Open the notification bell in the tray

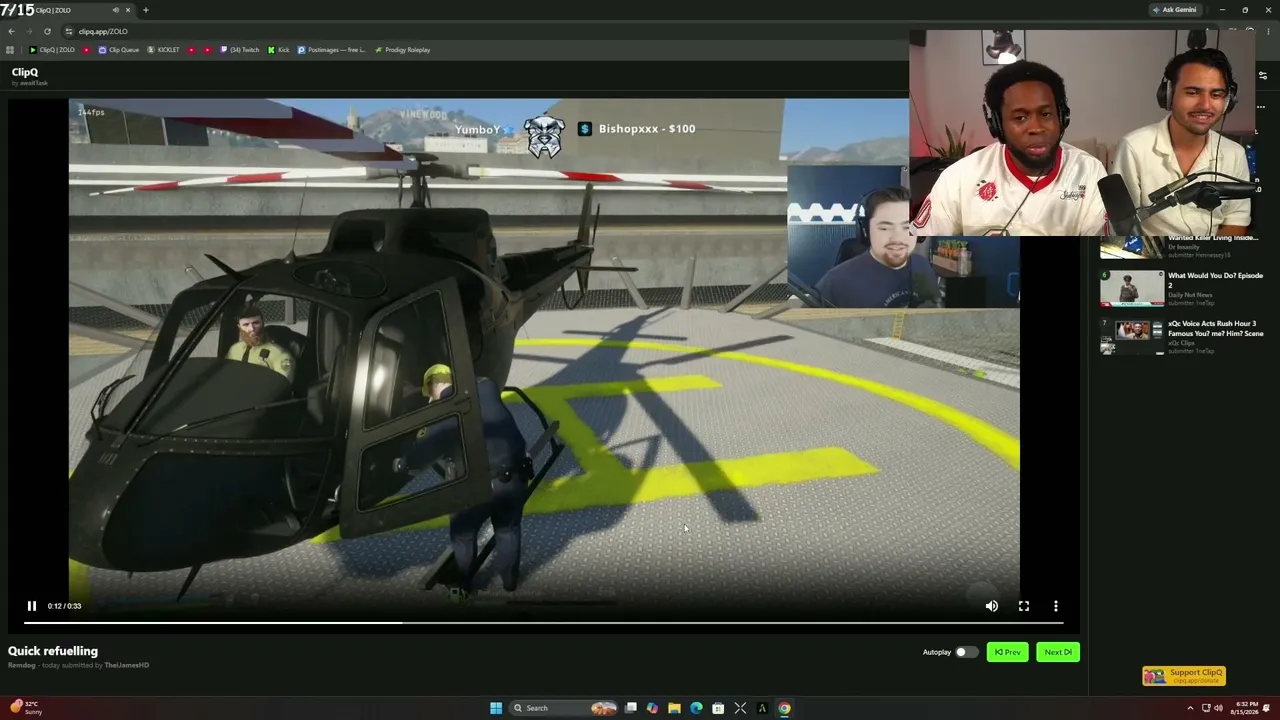pos(1267,708)
